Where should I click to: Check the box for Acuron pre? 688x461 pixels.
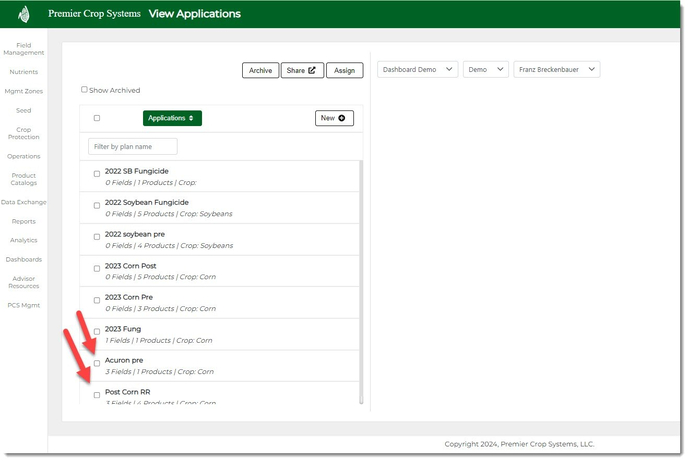pos(97,362)
